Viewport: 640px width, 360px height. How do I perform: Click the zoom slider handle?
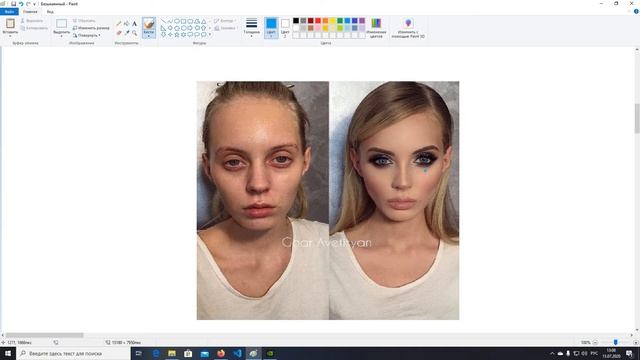[616, 342]
